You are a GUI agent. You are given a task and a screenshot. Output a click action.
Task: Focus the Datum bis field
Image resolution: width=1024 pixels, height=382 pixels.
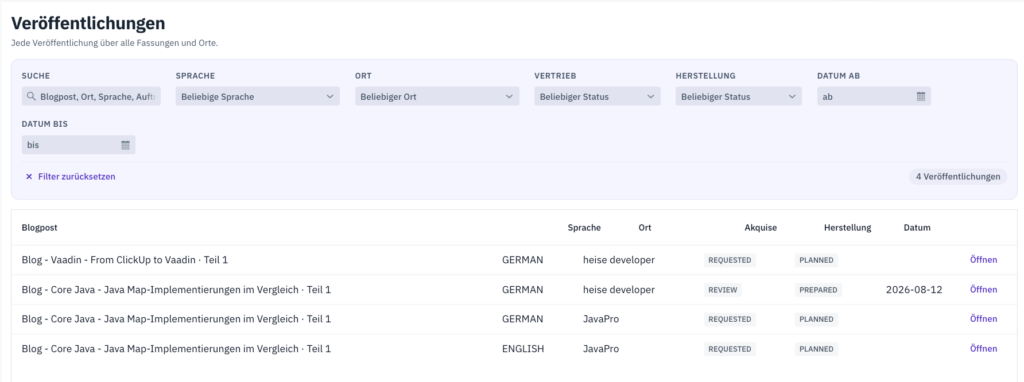tap(78, 145)
